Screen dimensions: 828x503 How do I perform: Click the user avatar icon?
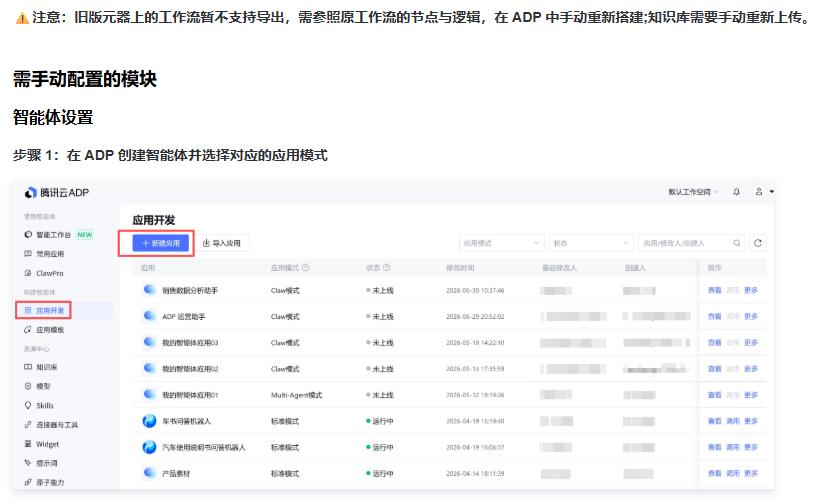coord(759,192)
